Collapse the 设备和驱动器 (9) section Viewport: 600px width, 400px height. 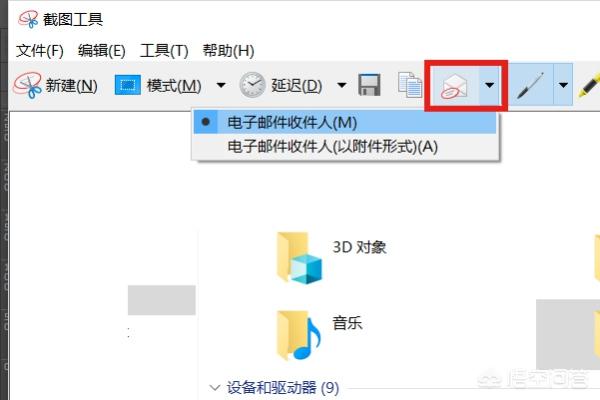pyautogui.click(x=215, y=388)
